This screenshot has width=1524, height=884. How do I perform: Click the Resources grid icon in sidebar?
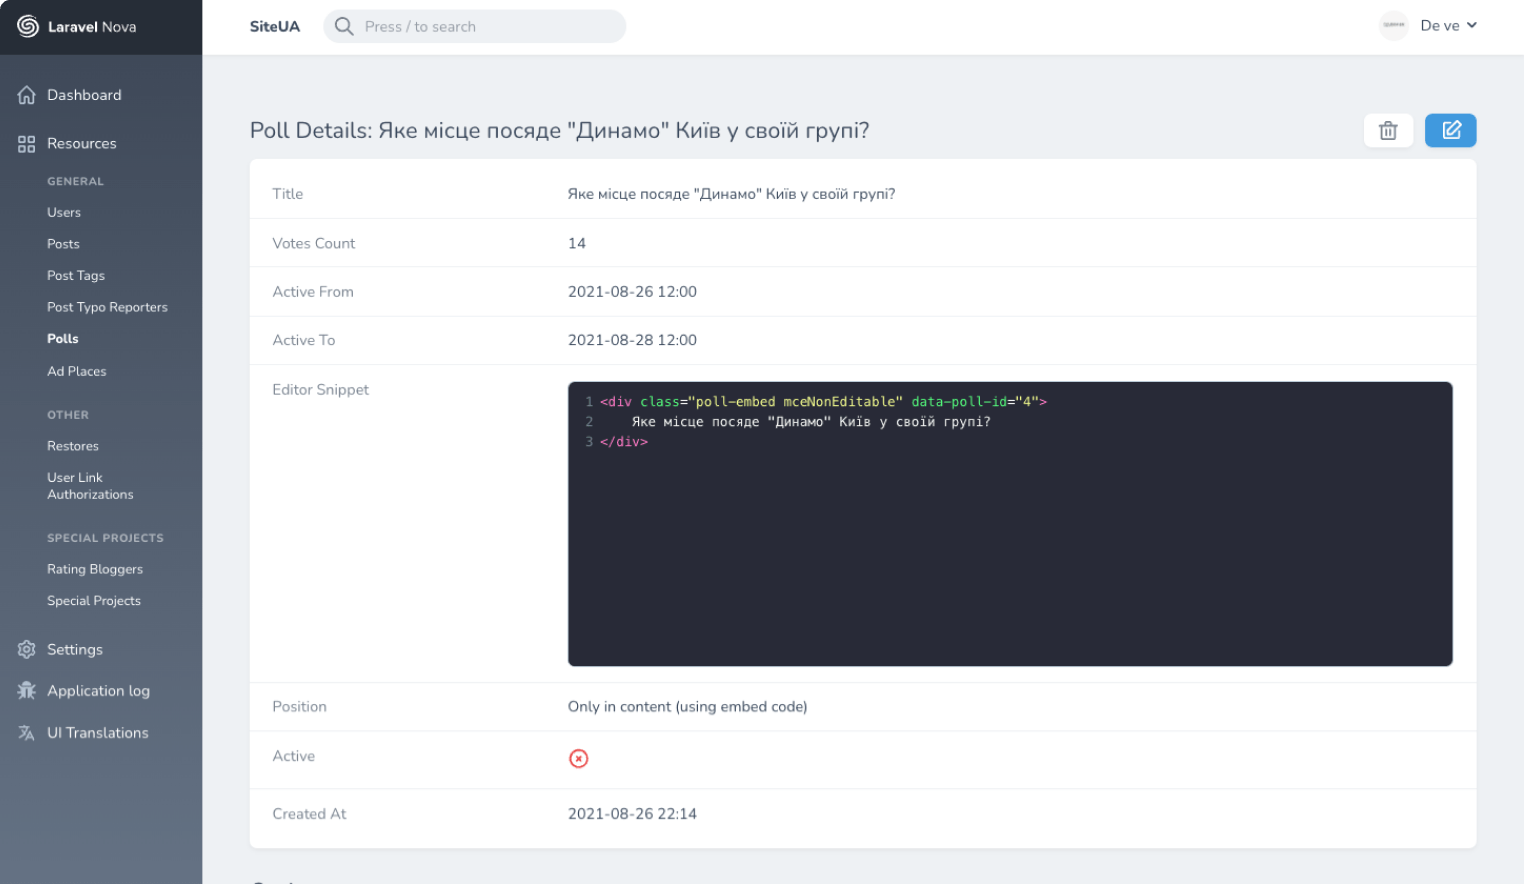pos(25,143)
